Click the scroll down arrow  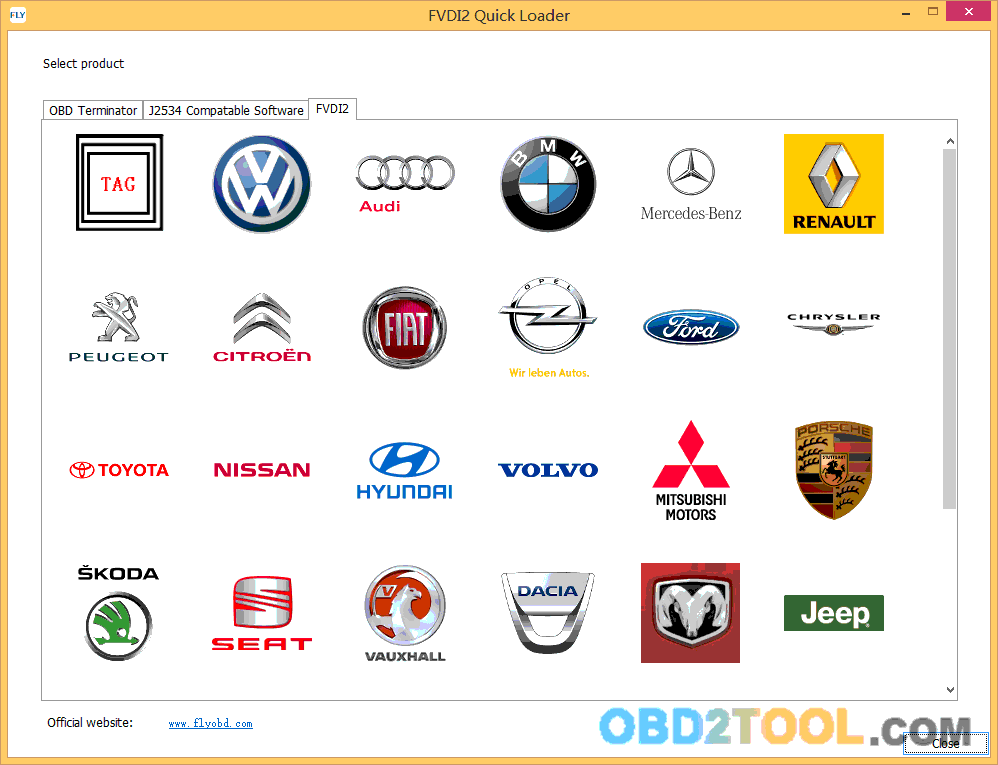(950, 689)
